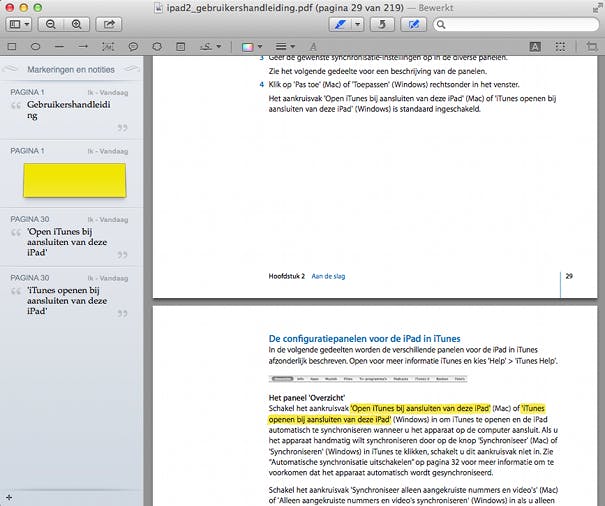Click the 'Markeringen en notities' sidebar header

(x=71, y=69)
